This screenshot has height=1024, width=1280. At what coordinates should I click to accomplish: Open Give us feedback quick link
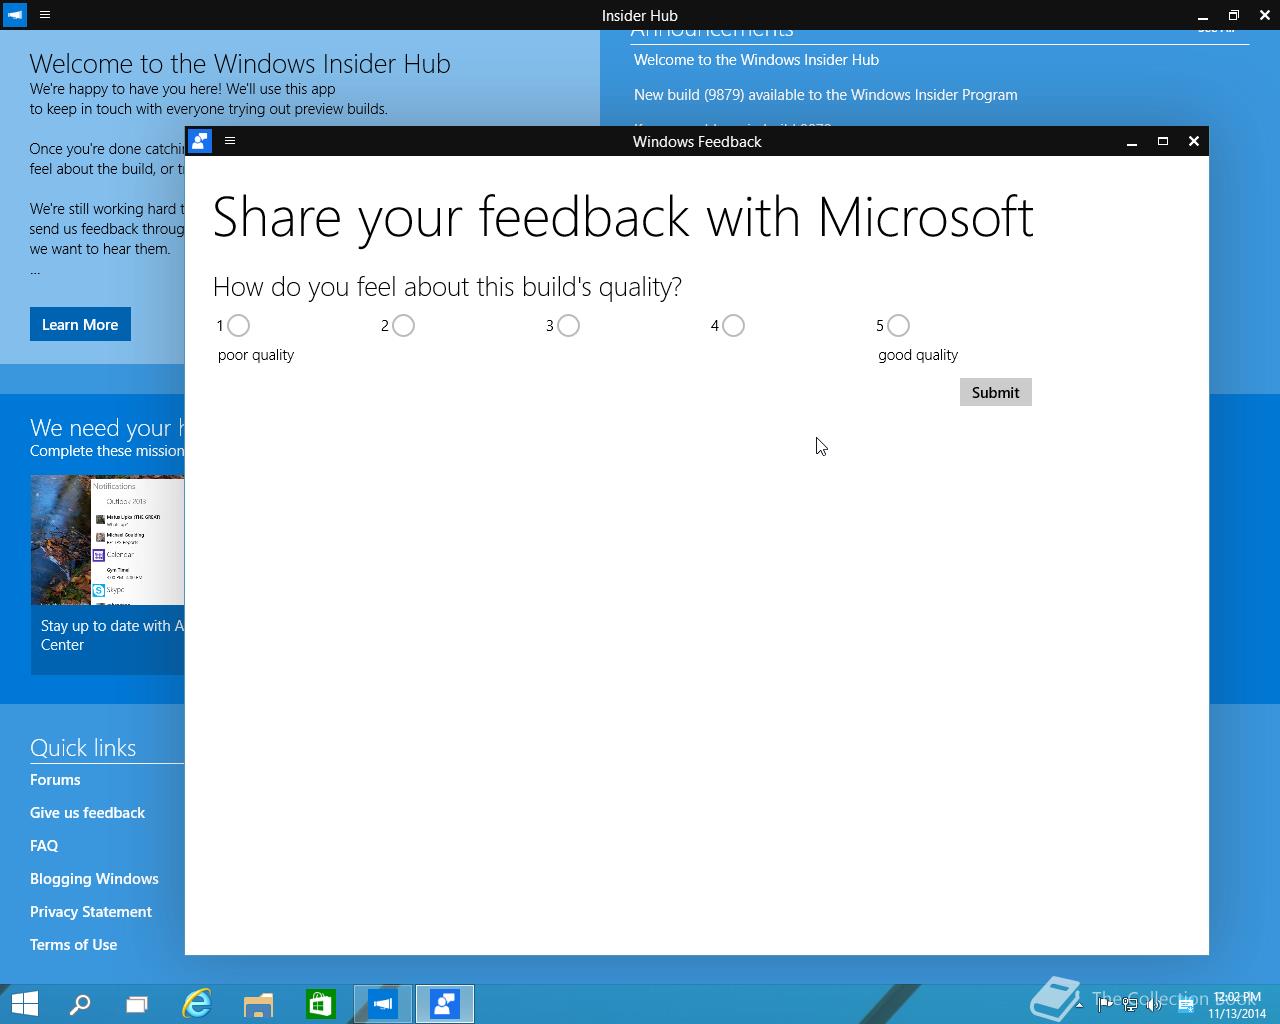87,813
